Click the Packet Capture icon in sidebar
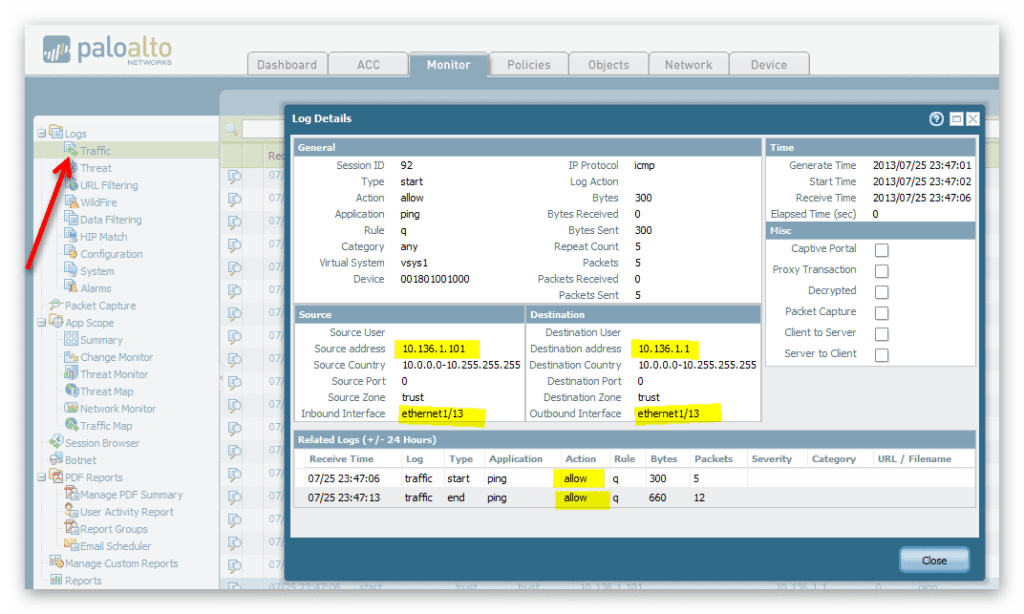The width and height of the screenshot is (1024, 614). (56, 305)
